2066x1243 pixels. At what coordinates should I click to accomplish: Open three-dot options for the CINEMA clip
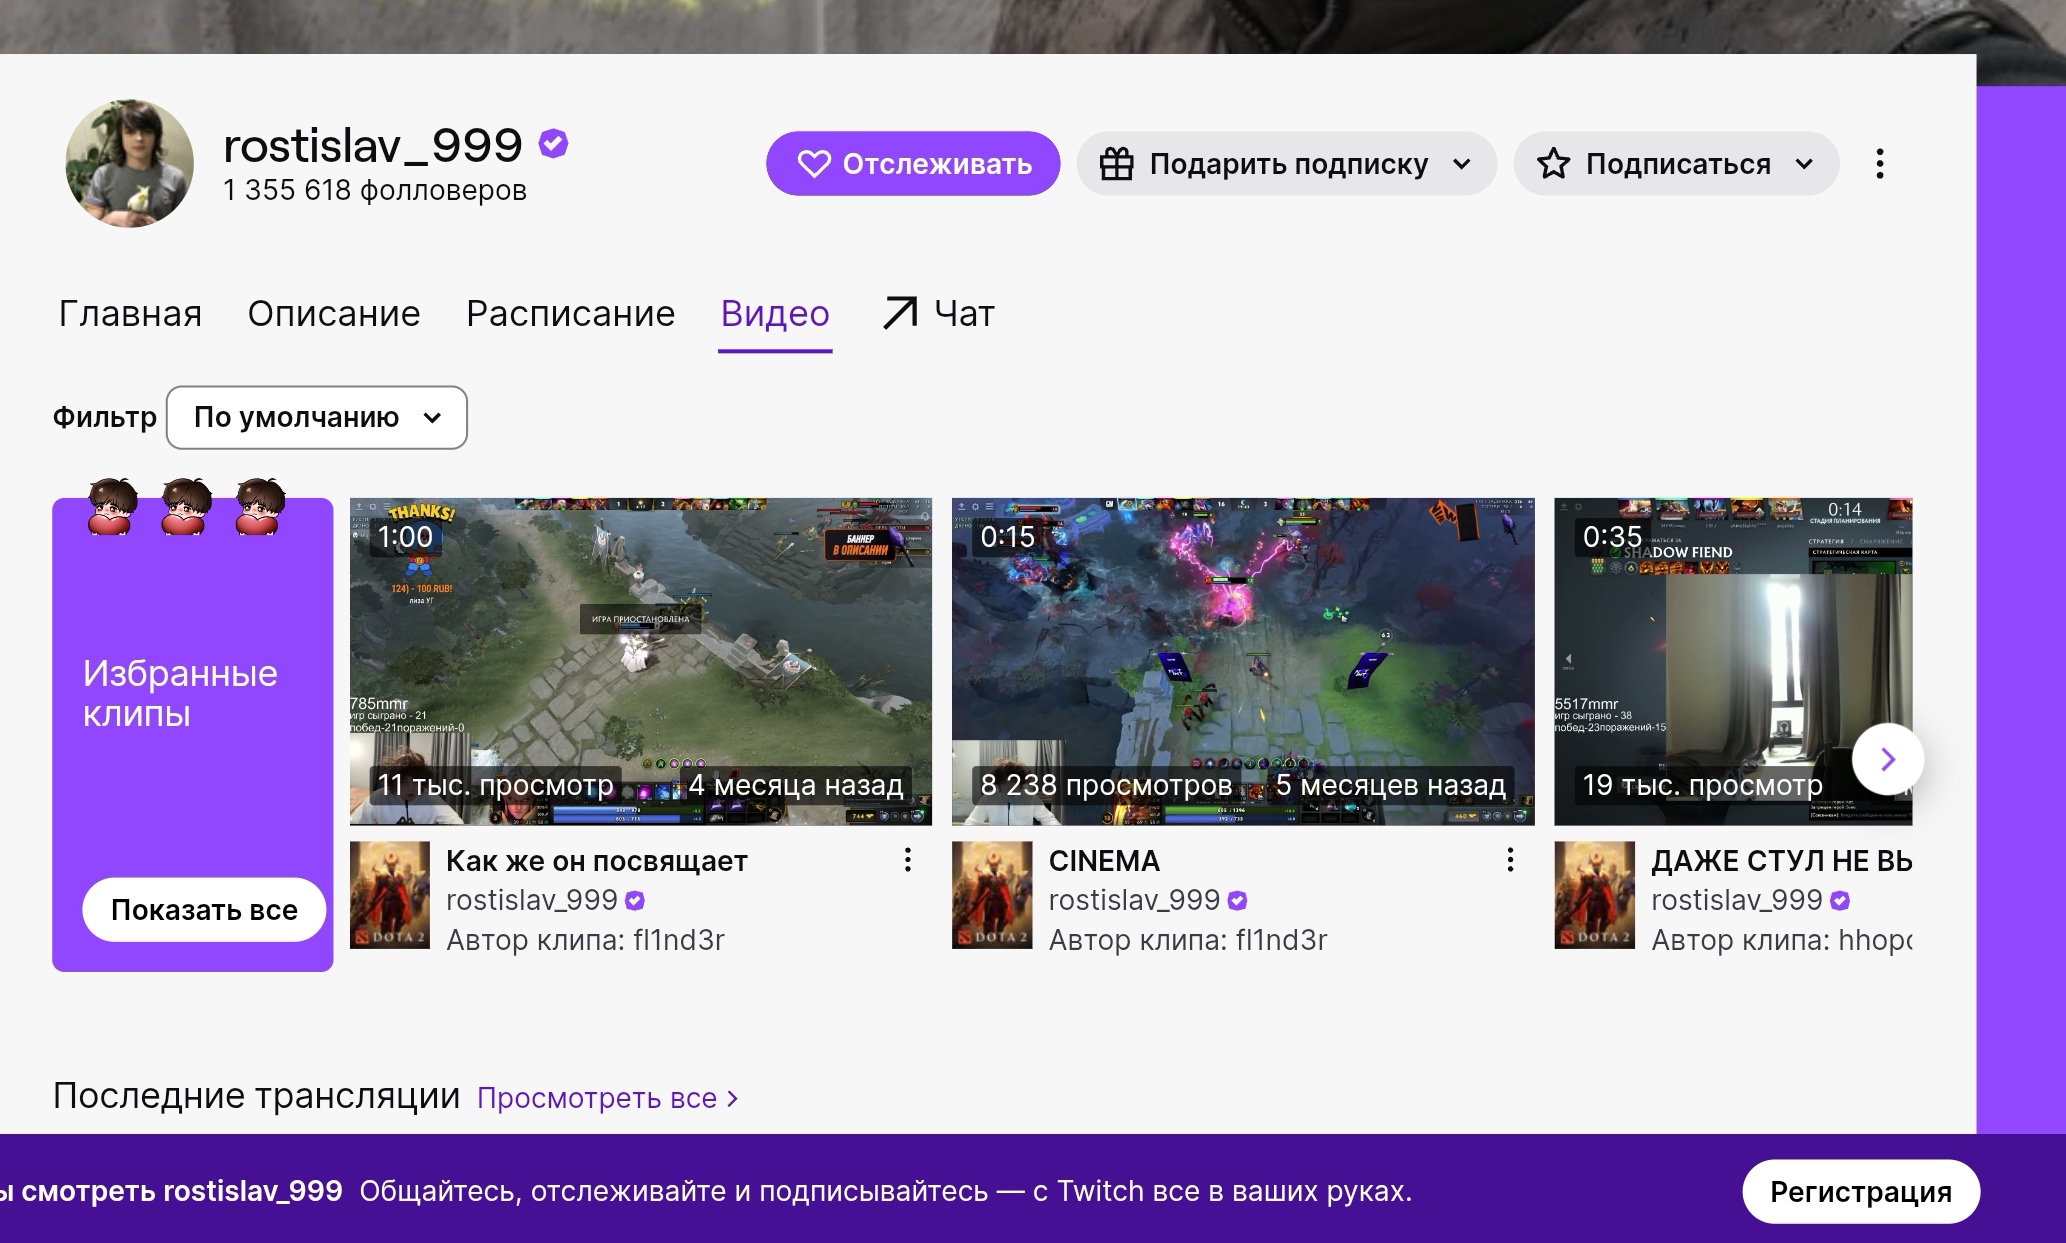point(1510,860)
